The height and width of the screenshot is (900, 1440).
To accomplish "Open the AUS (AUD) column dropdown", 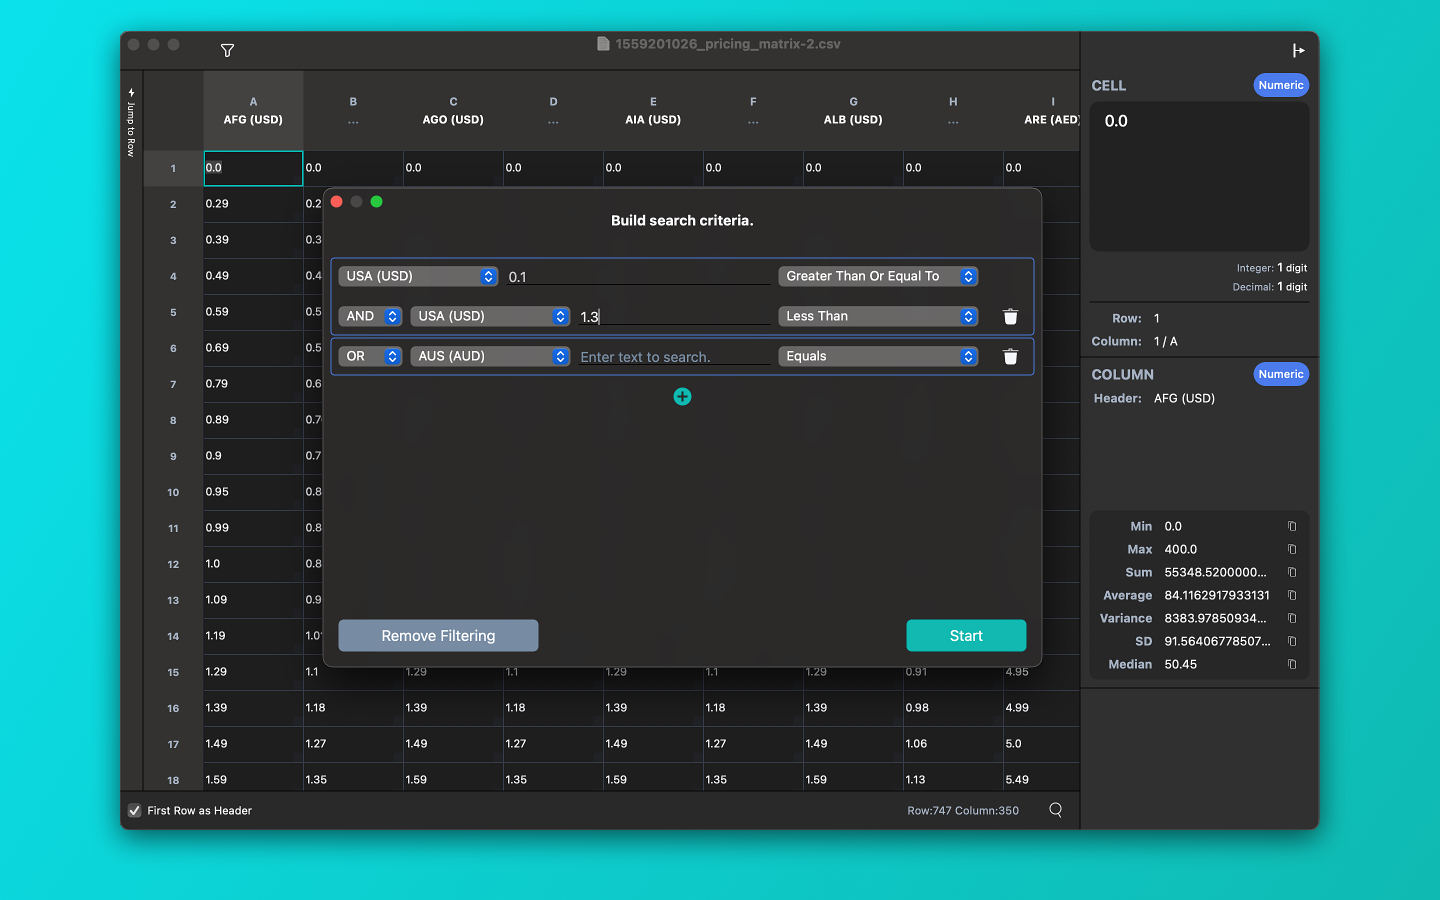I will (x=490, y=356).
